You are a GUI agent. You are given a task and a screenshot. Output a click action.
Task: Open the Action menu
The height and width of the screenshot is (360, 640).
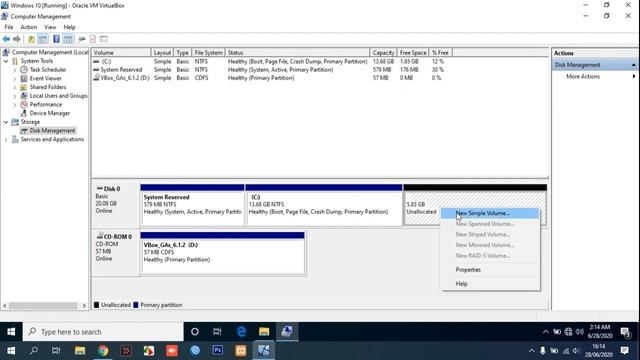[x=29, y=27]
